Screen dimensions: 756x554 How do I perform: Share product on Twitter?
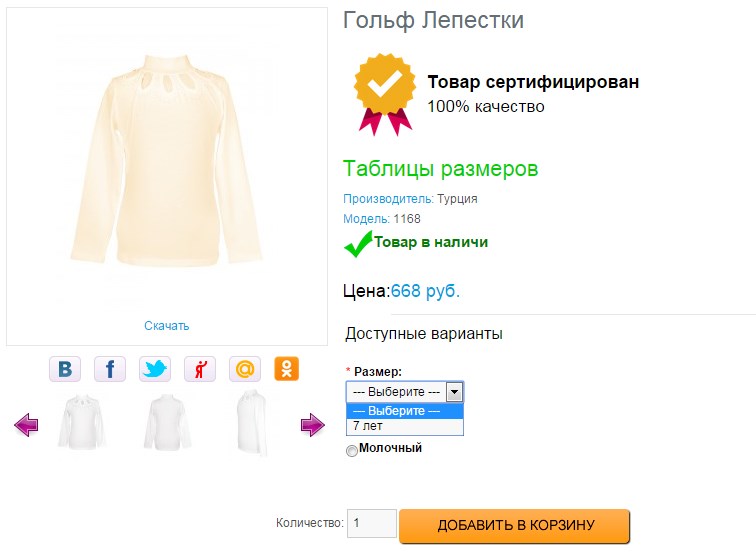[155, 369]
